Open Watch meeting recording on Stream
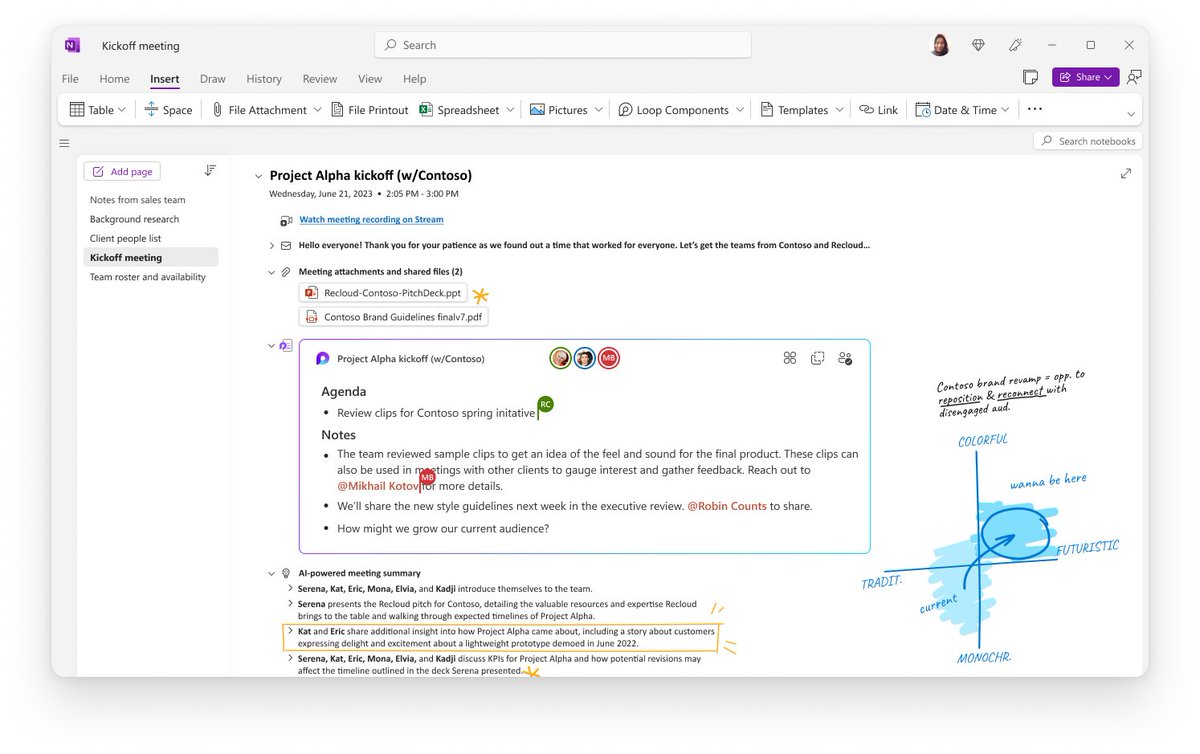This screenshot has width=1200, height=754. coord(370,219)
